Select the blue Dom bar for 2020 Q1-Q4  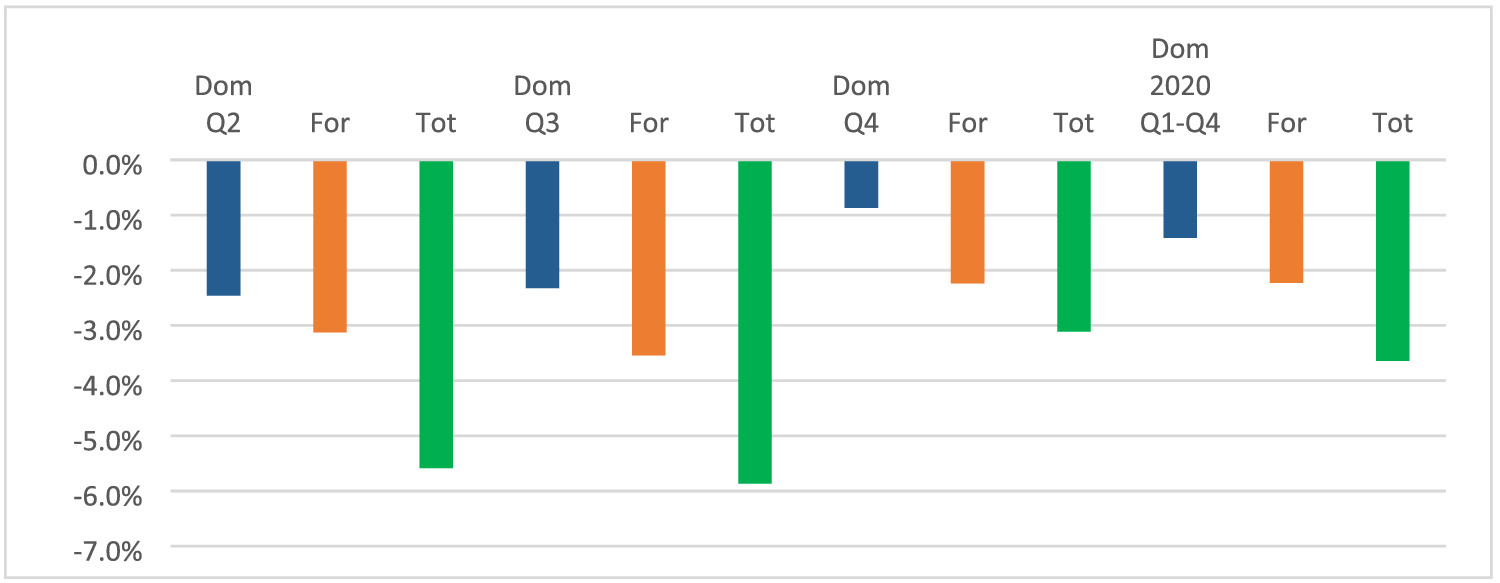(x=1180, y=199)
